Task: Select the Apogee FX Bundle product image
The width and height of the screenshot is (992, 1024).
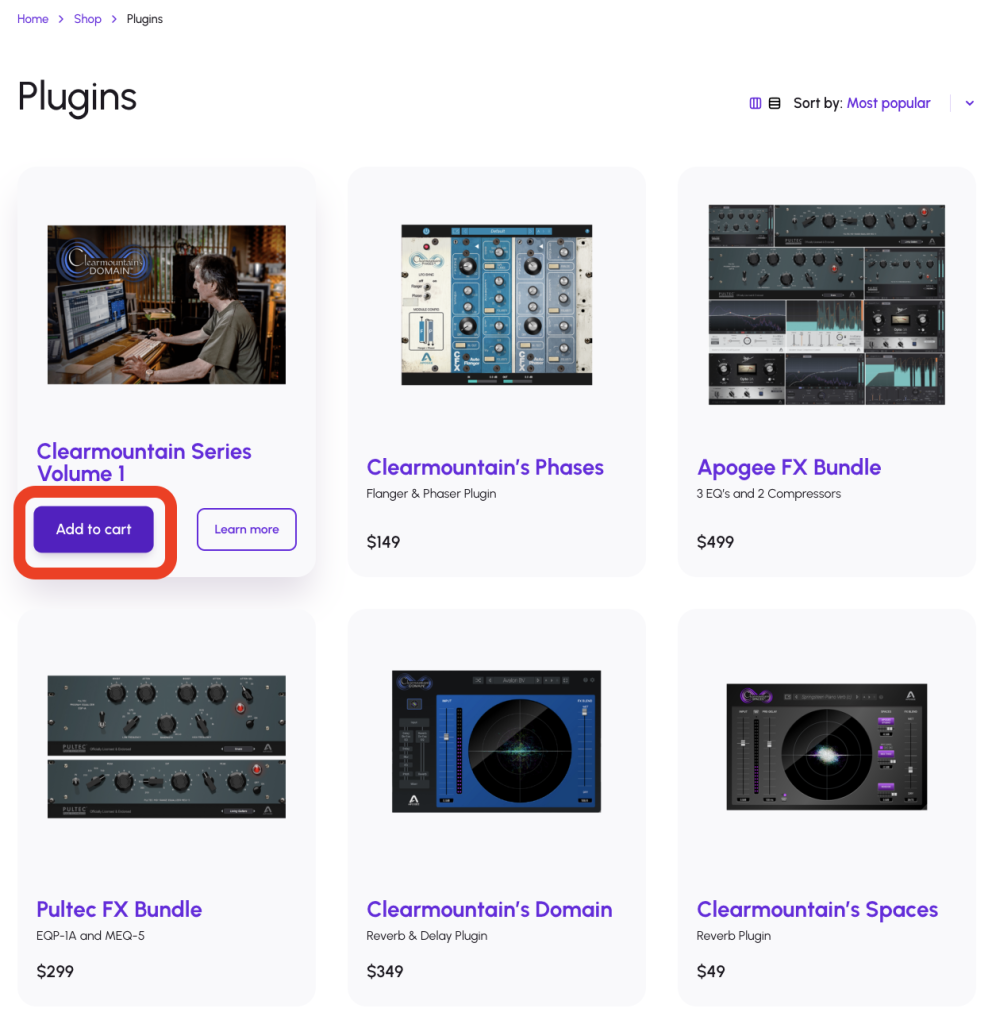Action: [x=826, y=304]
